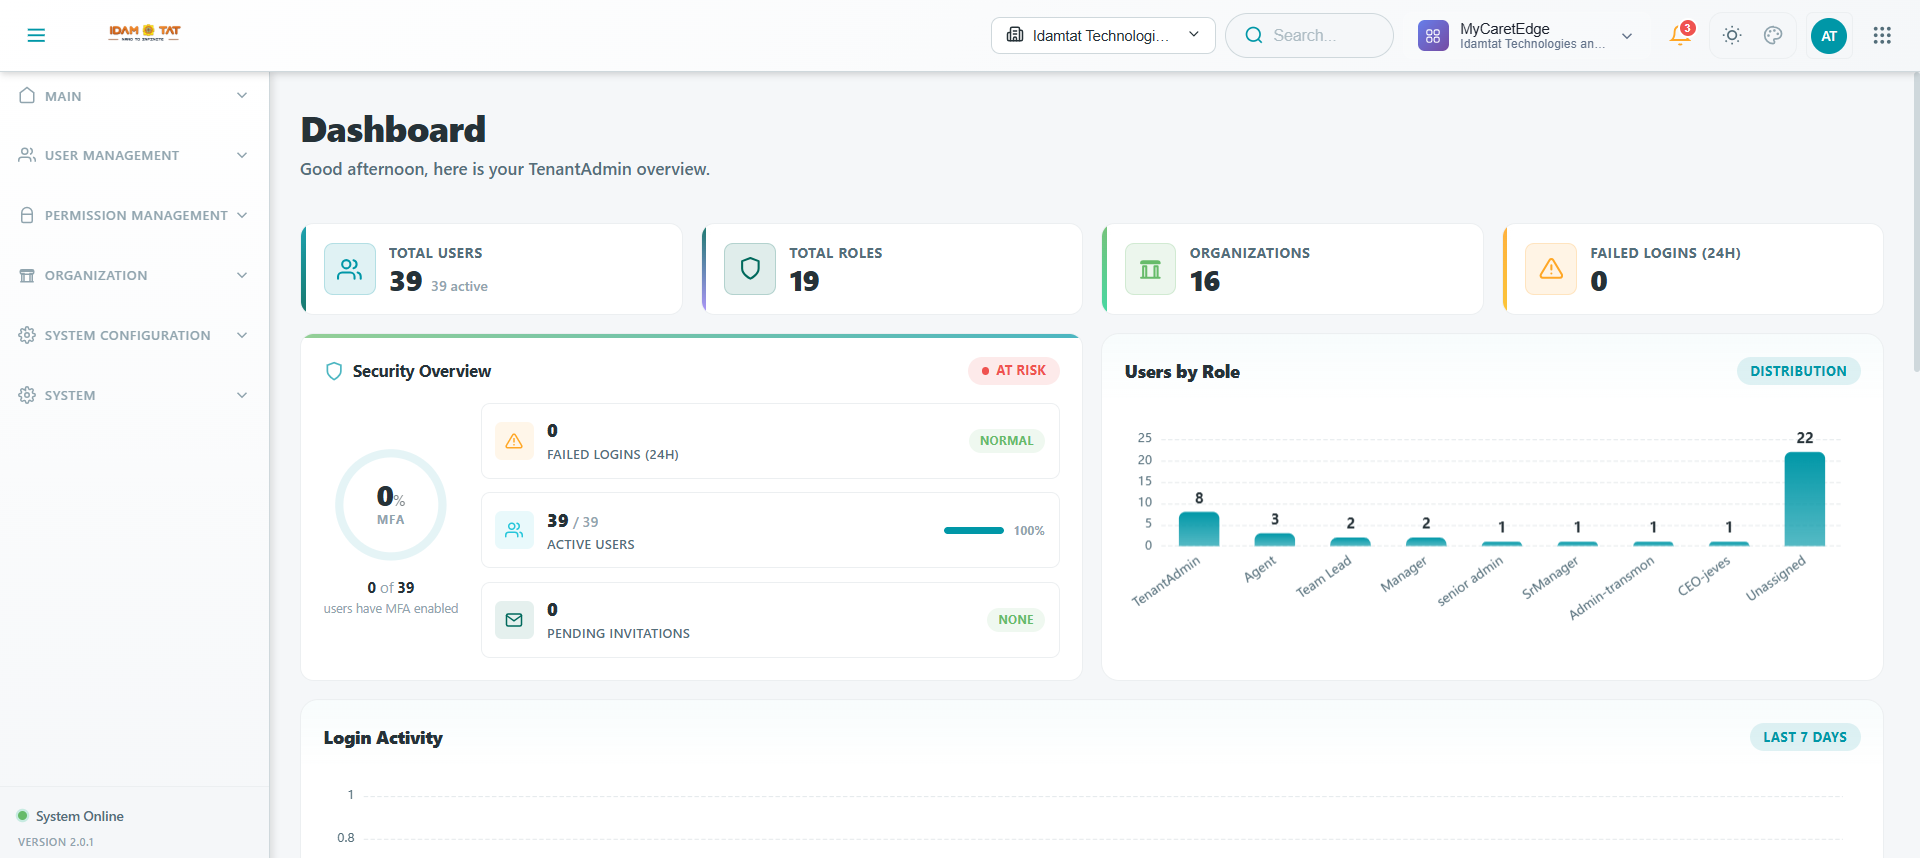Screen dimensions: 1920x858
Task: Click the LAST 7 DAYS badge
Action: (x=1804, y=737)
